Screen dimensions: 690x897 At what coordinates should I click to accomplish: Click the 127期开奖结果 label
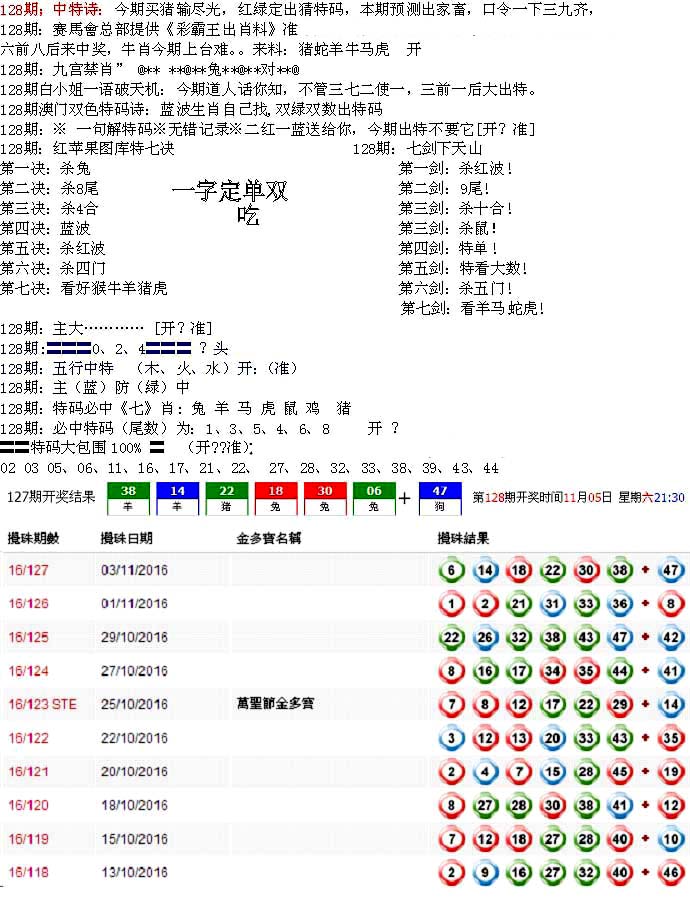pos(51,497)
